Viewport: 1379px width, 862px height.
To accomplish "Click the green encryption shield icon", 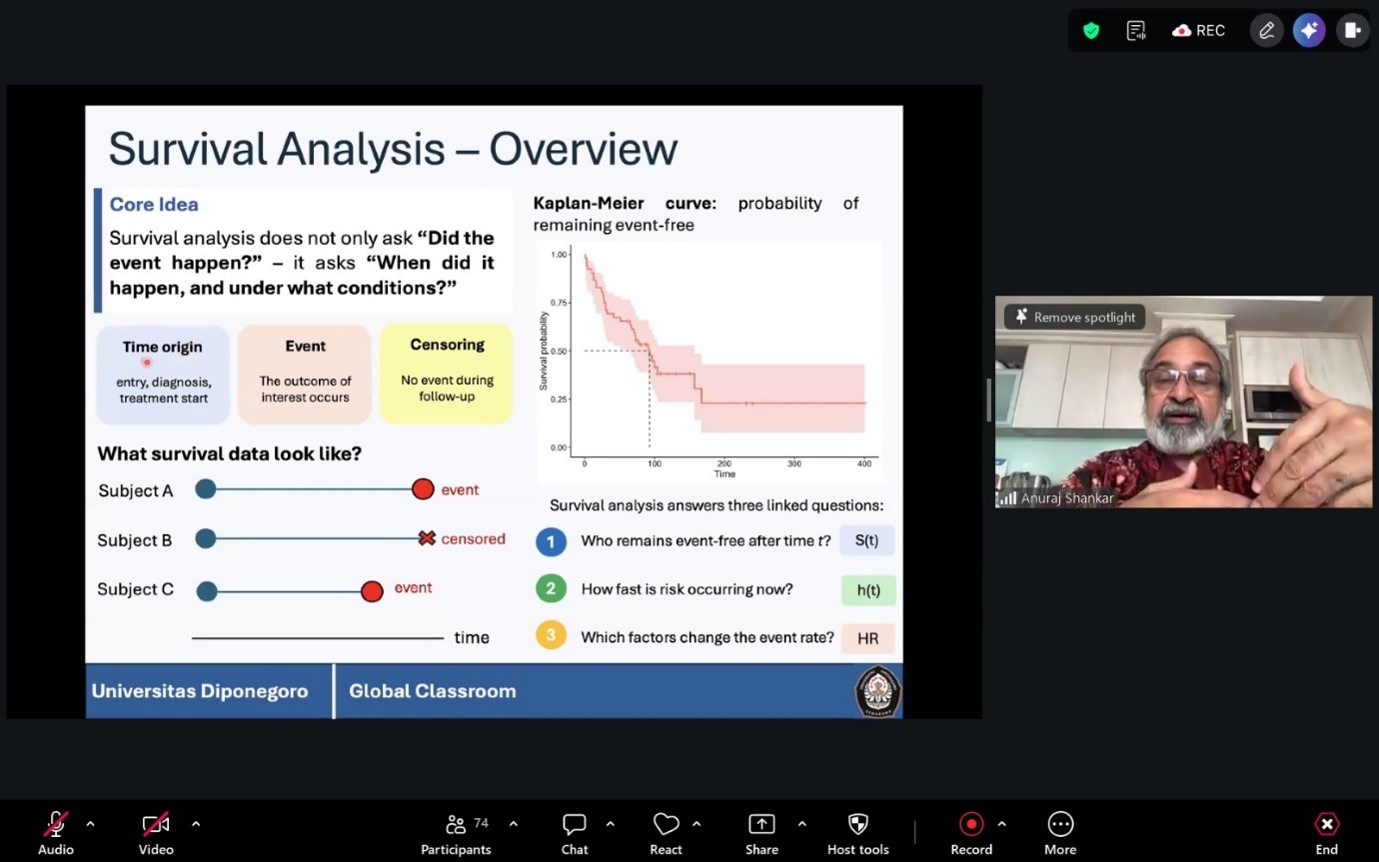I will (1091, 30).
